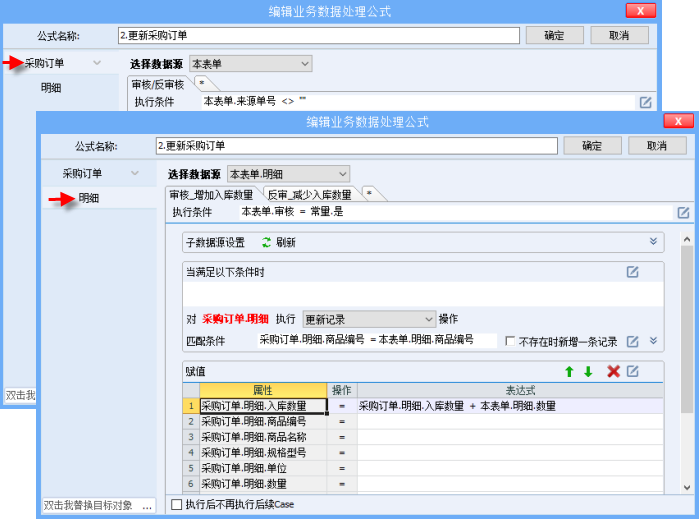Select cell 采购订单.明细.商品编号
The image size is (700, 520).
coord(263,421)
